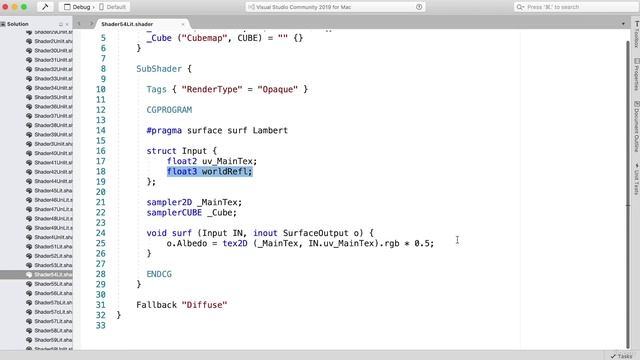Close the ShaderS4Lit.shader tab
The image size is (640, 360).
tap(183, 24)
